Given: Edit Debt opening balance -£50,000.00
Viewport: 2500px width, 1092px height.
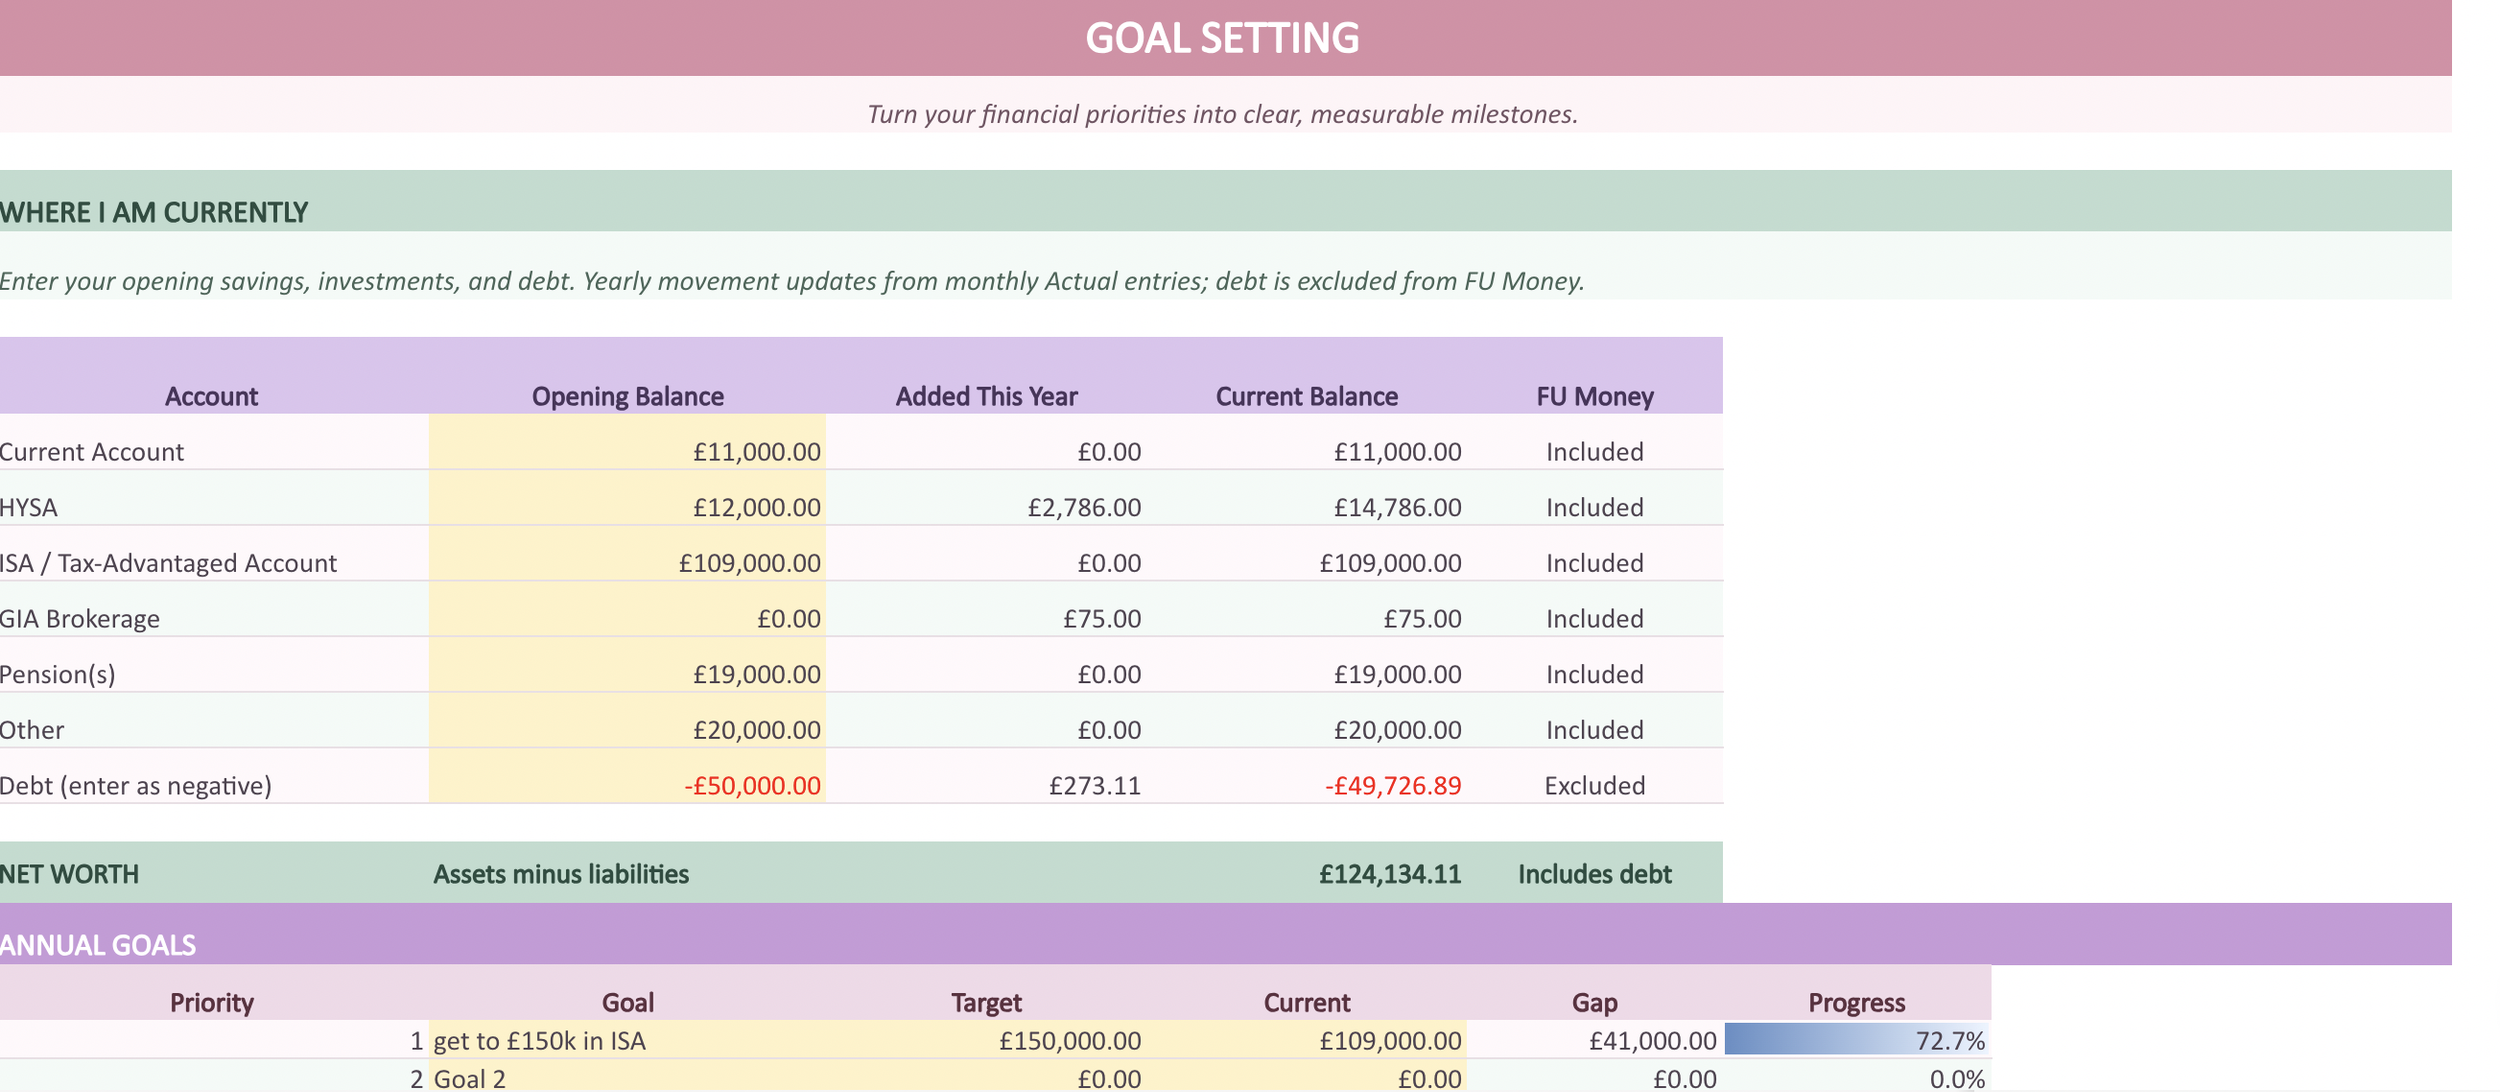Looking at the screenshot, I should (x=628, y=776).
